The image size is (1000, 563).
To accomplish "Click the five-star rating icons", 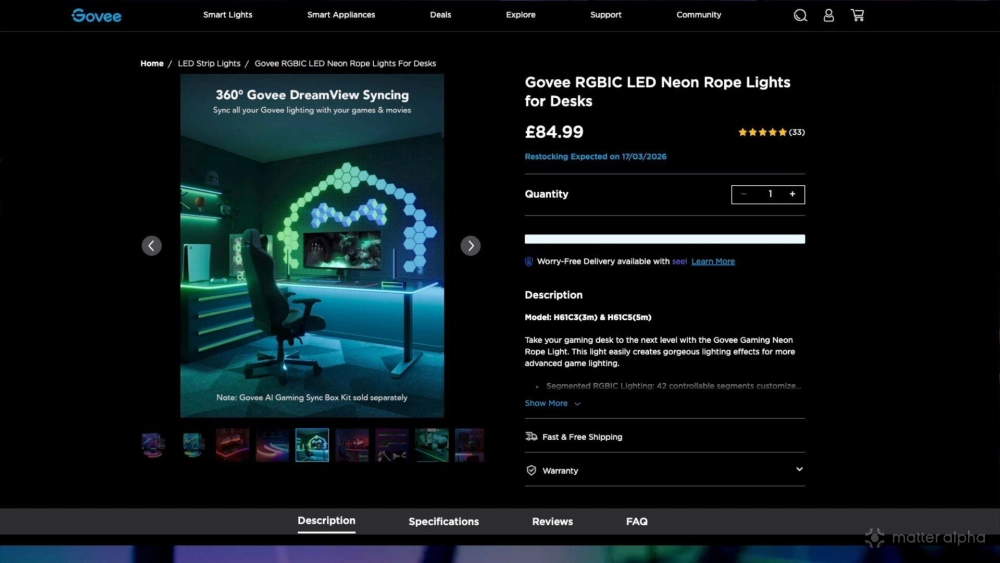I will [x=762, y=132].
